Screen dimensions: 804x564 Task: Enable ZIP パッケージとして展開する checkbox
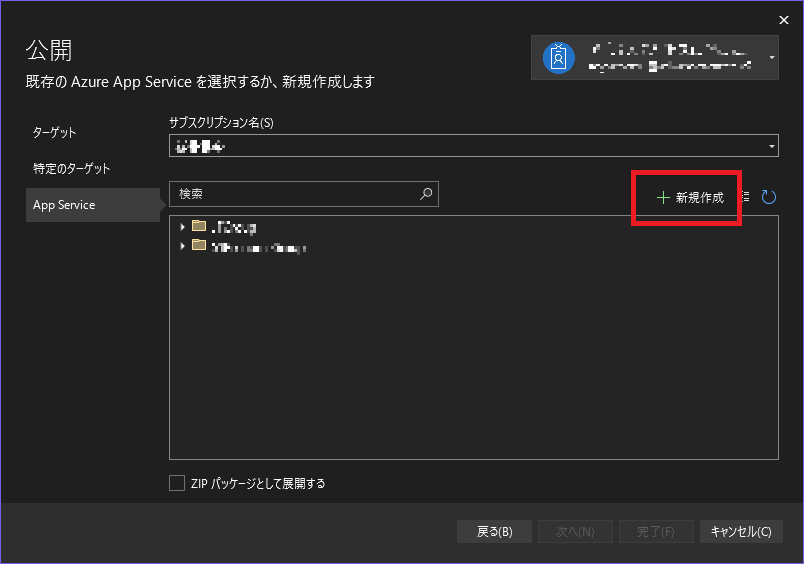point(177,483)
